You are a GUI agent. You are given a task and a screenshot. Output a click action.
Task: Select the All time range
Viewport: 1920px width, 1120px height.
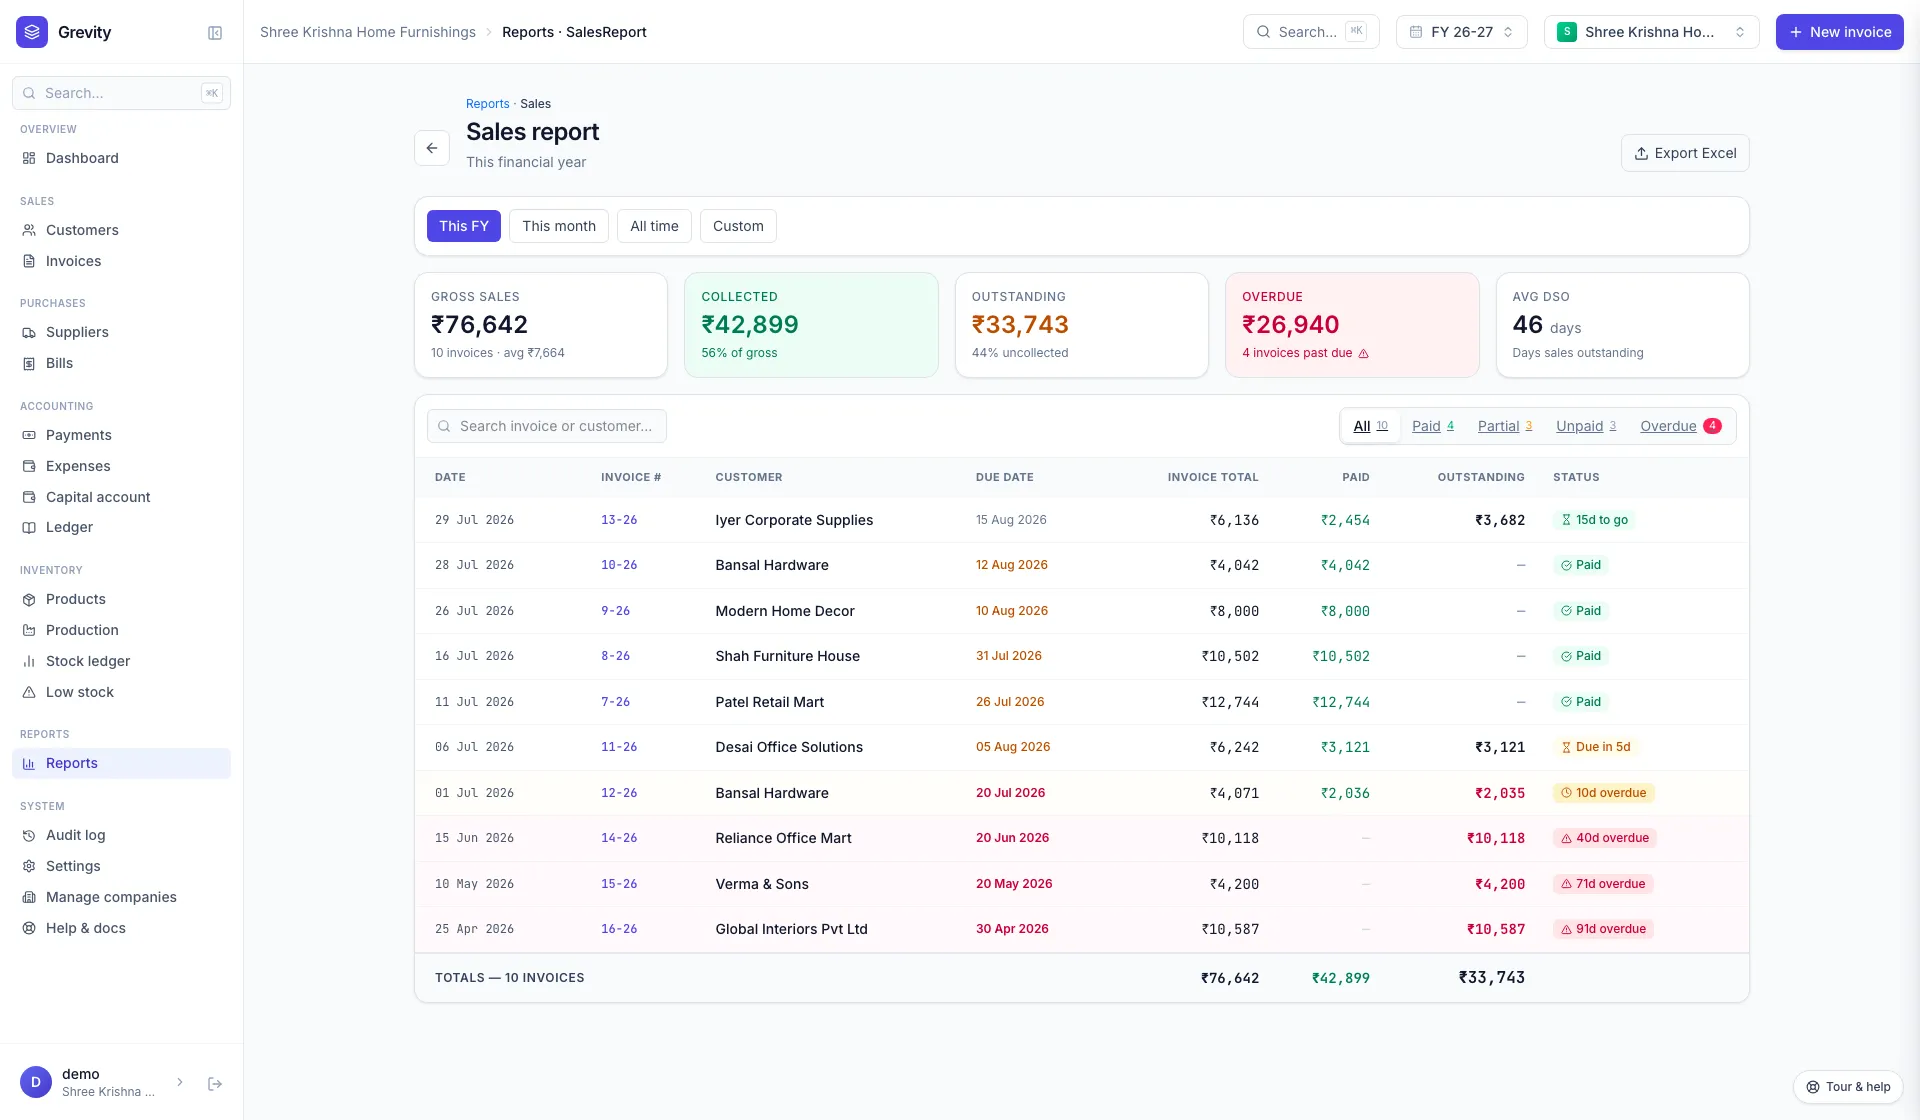tap(654, 226)
